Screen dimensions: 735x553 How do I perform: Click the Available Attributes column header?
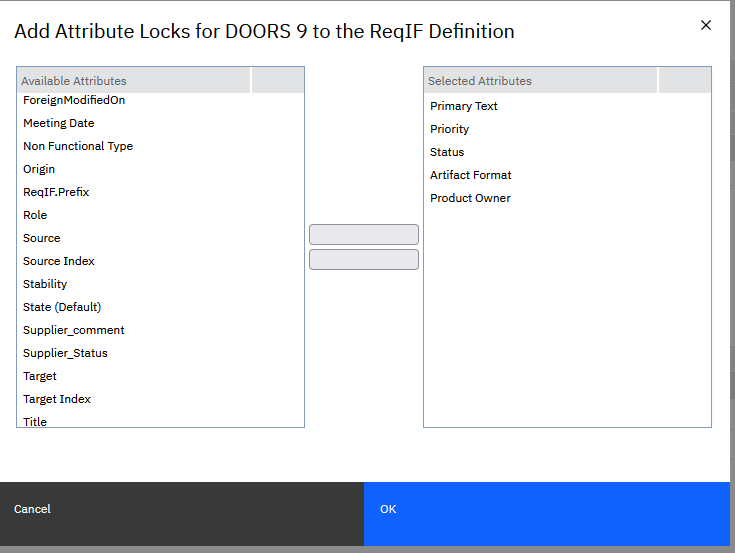click(134, 81)
